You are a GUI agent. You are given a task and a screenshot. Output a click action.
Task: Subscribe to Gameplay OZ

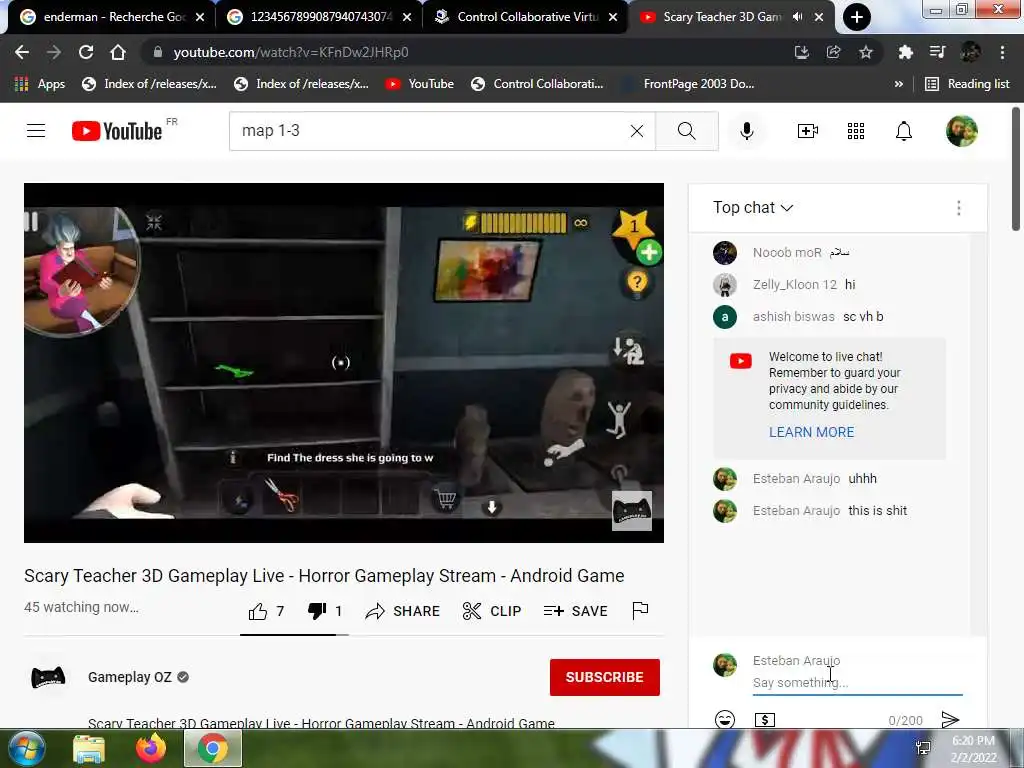(605, 677)
